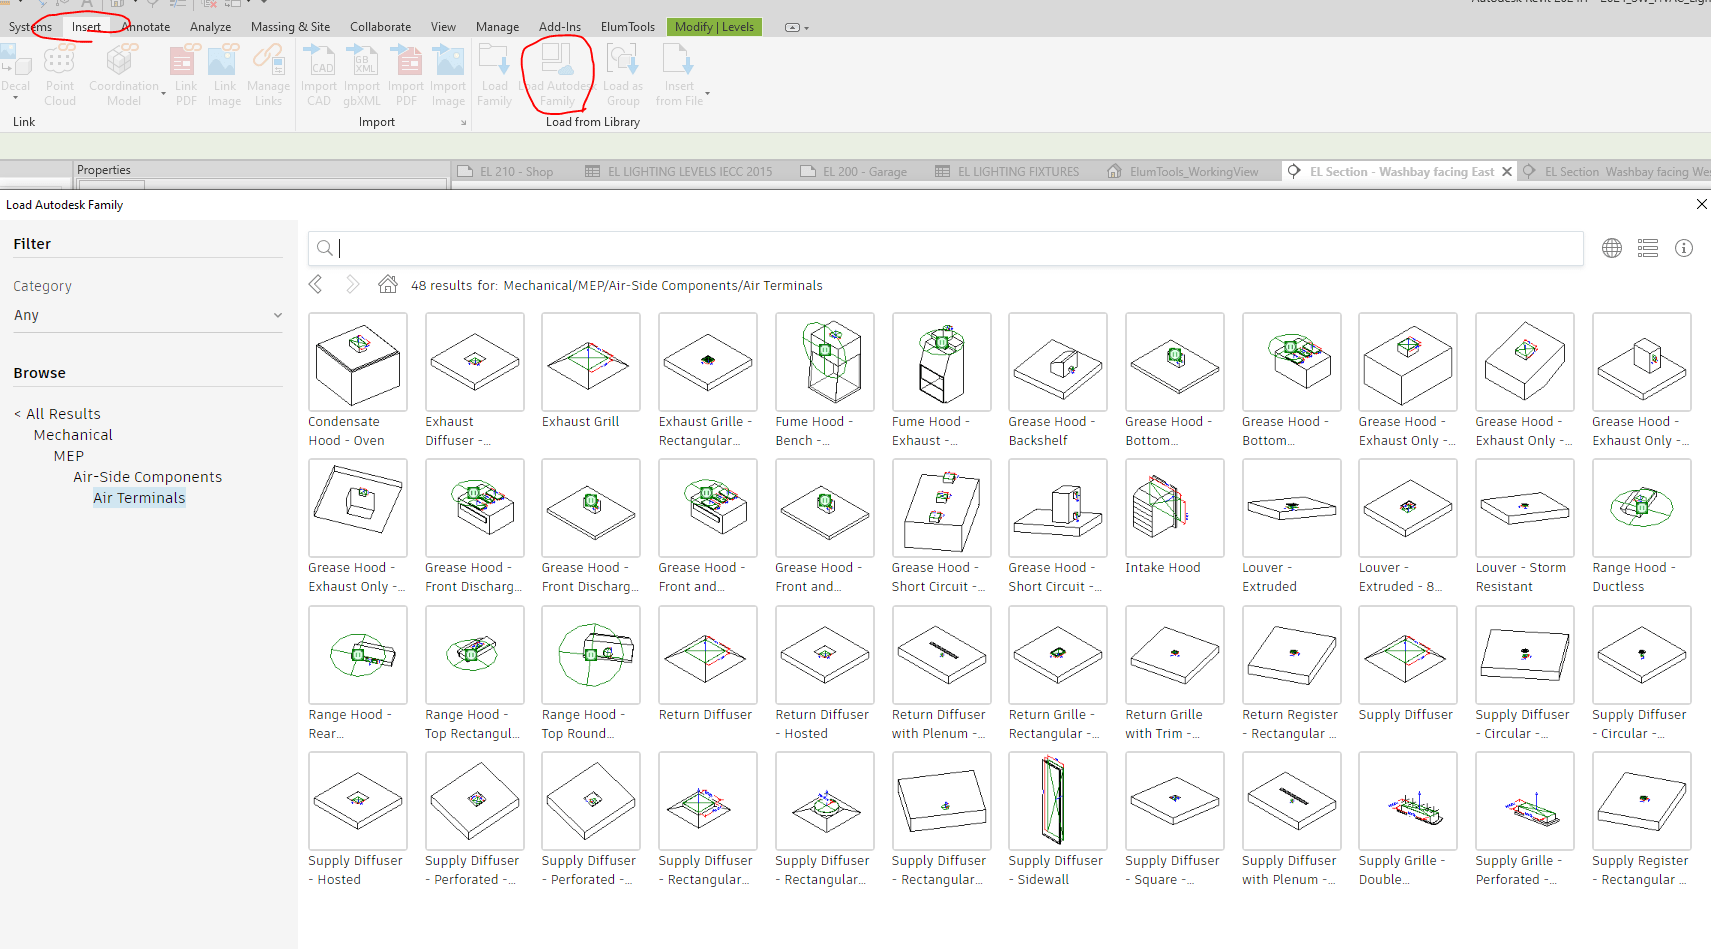
Task: Open the EL 200 - Garage view tab
Action: click(865, 170)
